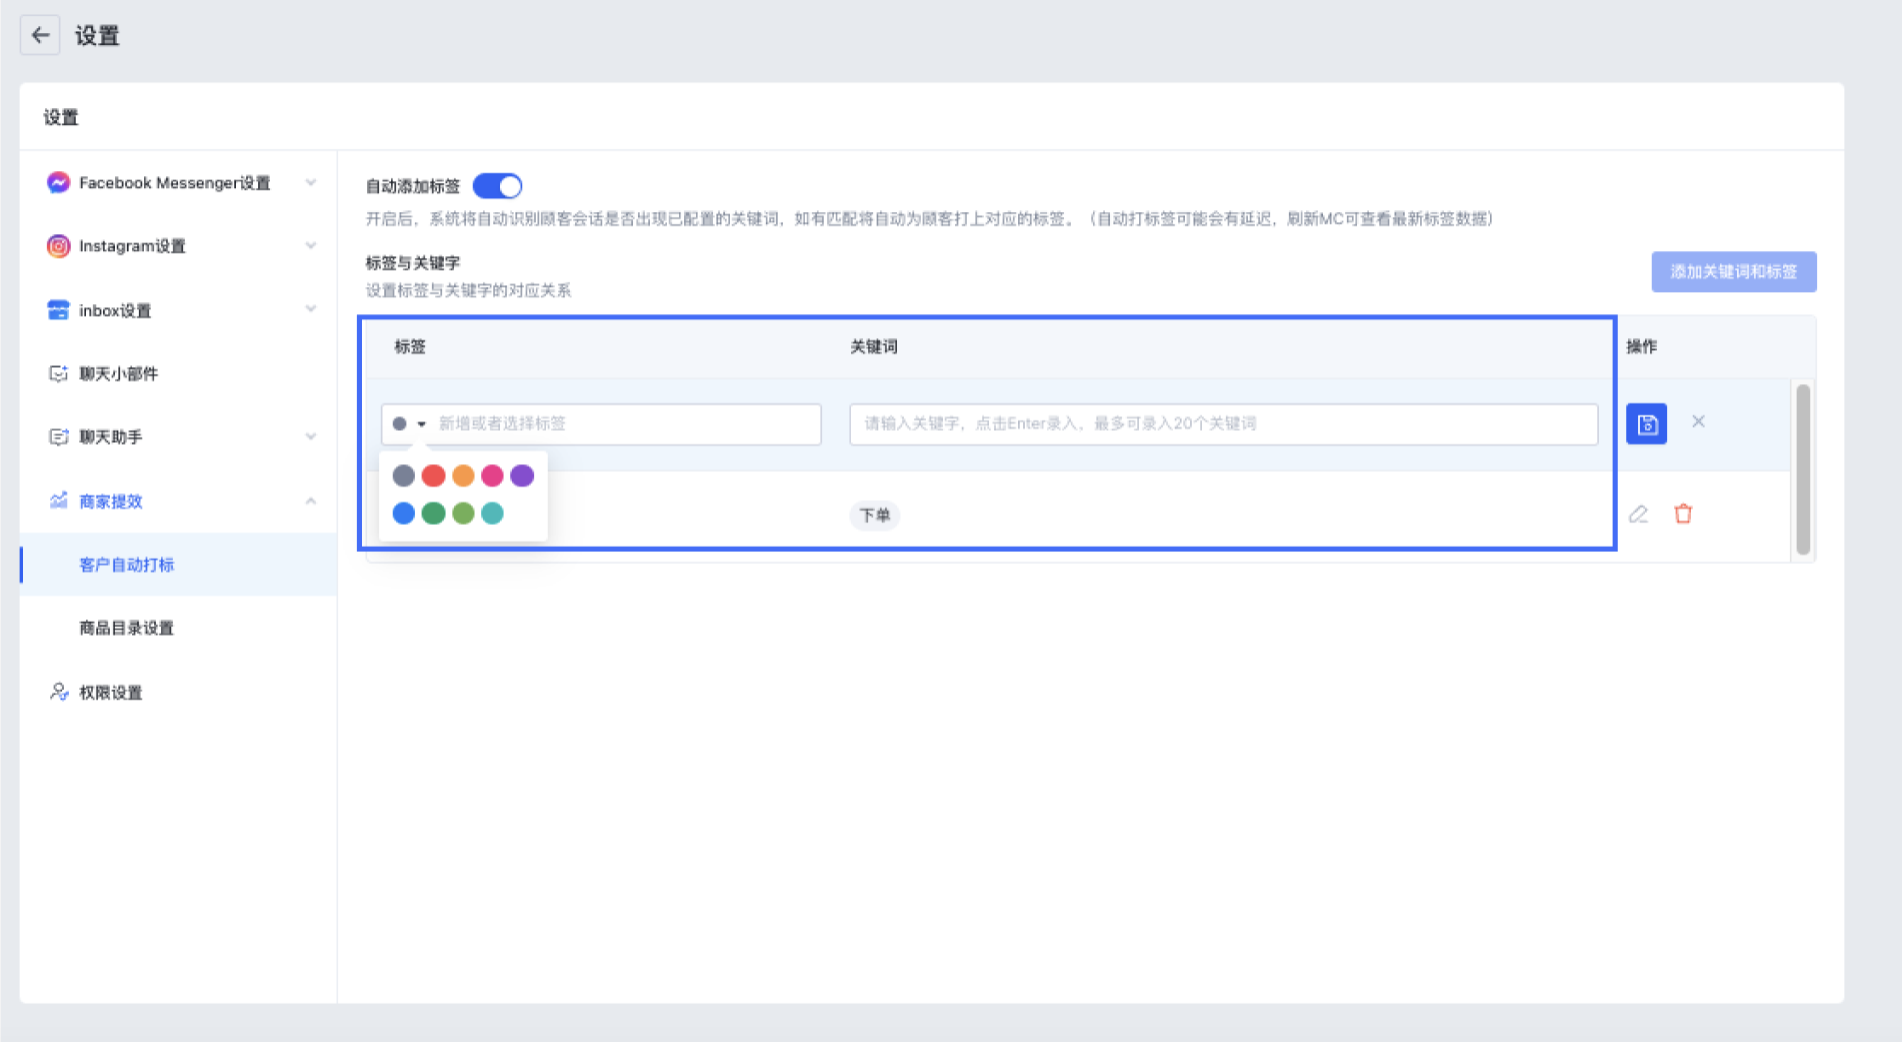The width and height of the screenshot is (1902, 1042).
Task: Click the Instagram logo icon
Action: click(58, 246)
